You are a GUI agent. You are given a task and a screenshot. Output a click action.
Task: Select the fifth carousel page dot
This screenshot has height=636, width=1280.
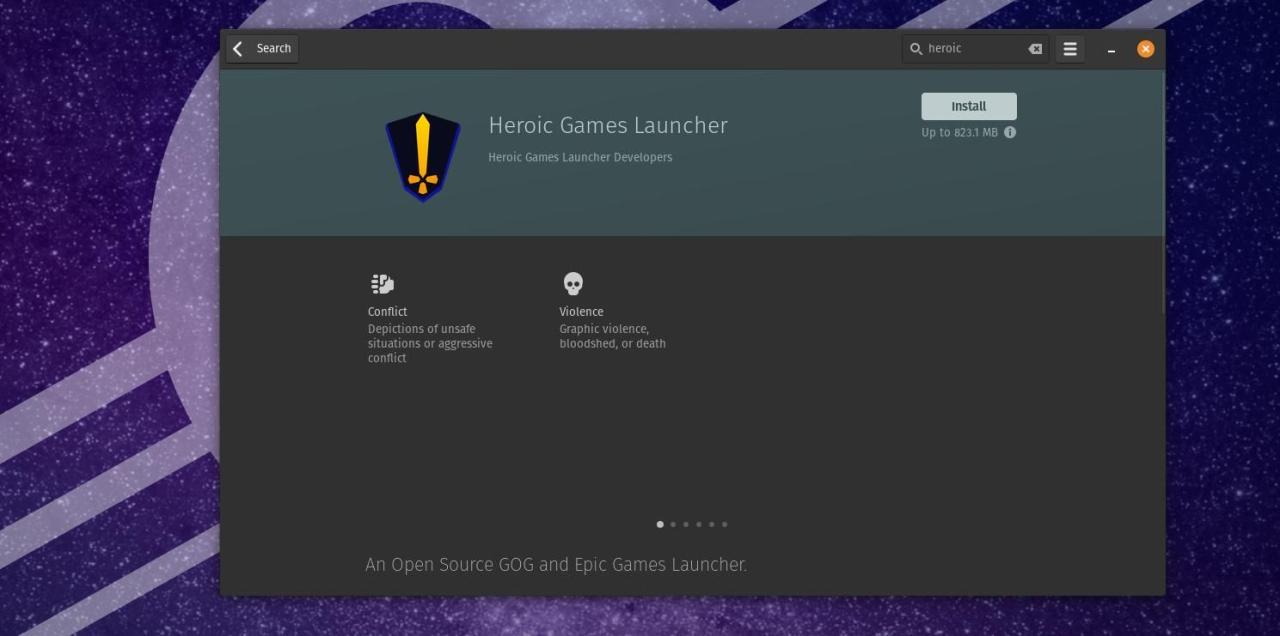point(712,524)
